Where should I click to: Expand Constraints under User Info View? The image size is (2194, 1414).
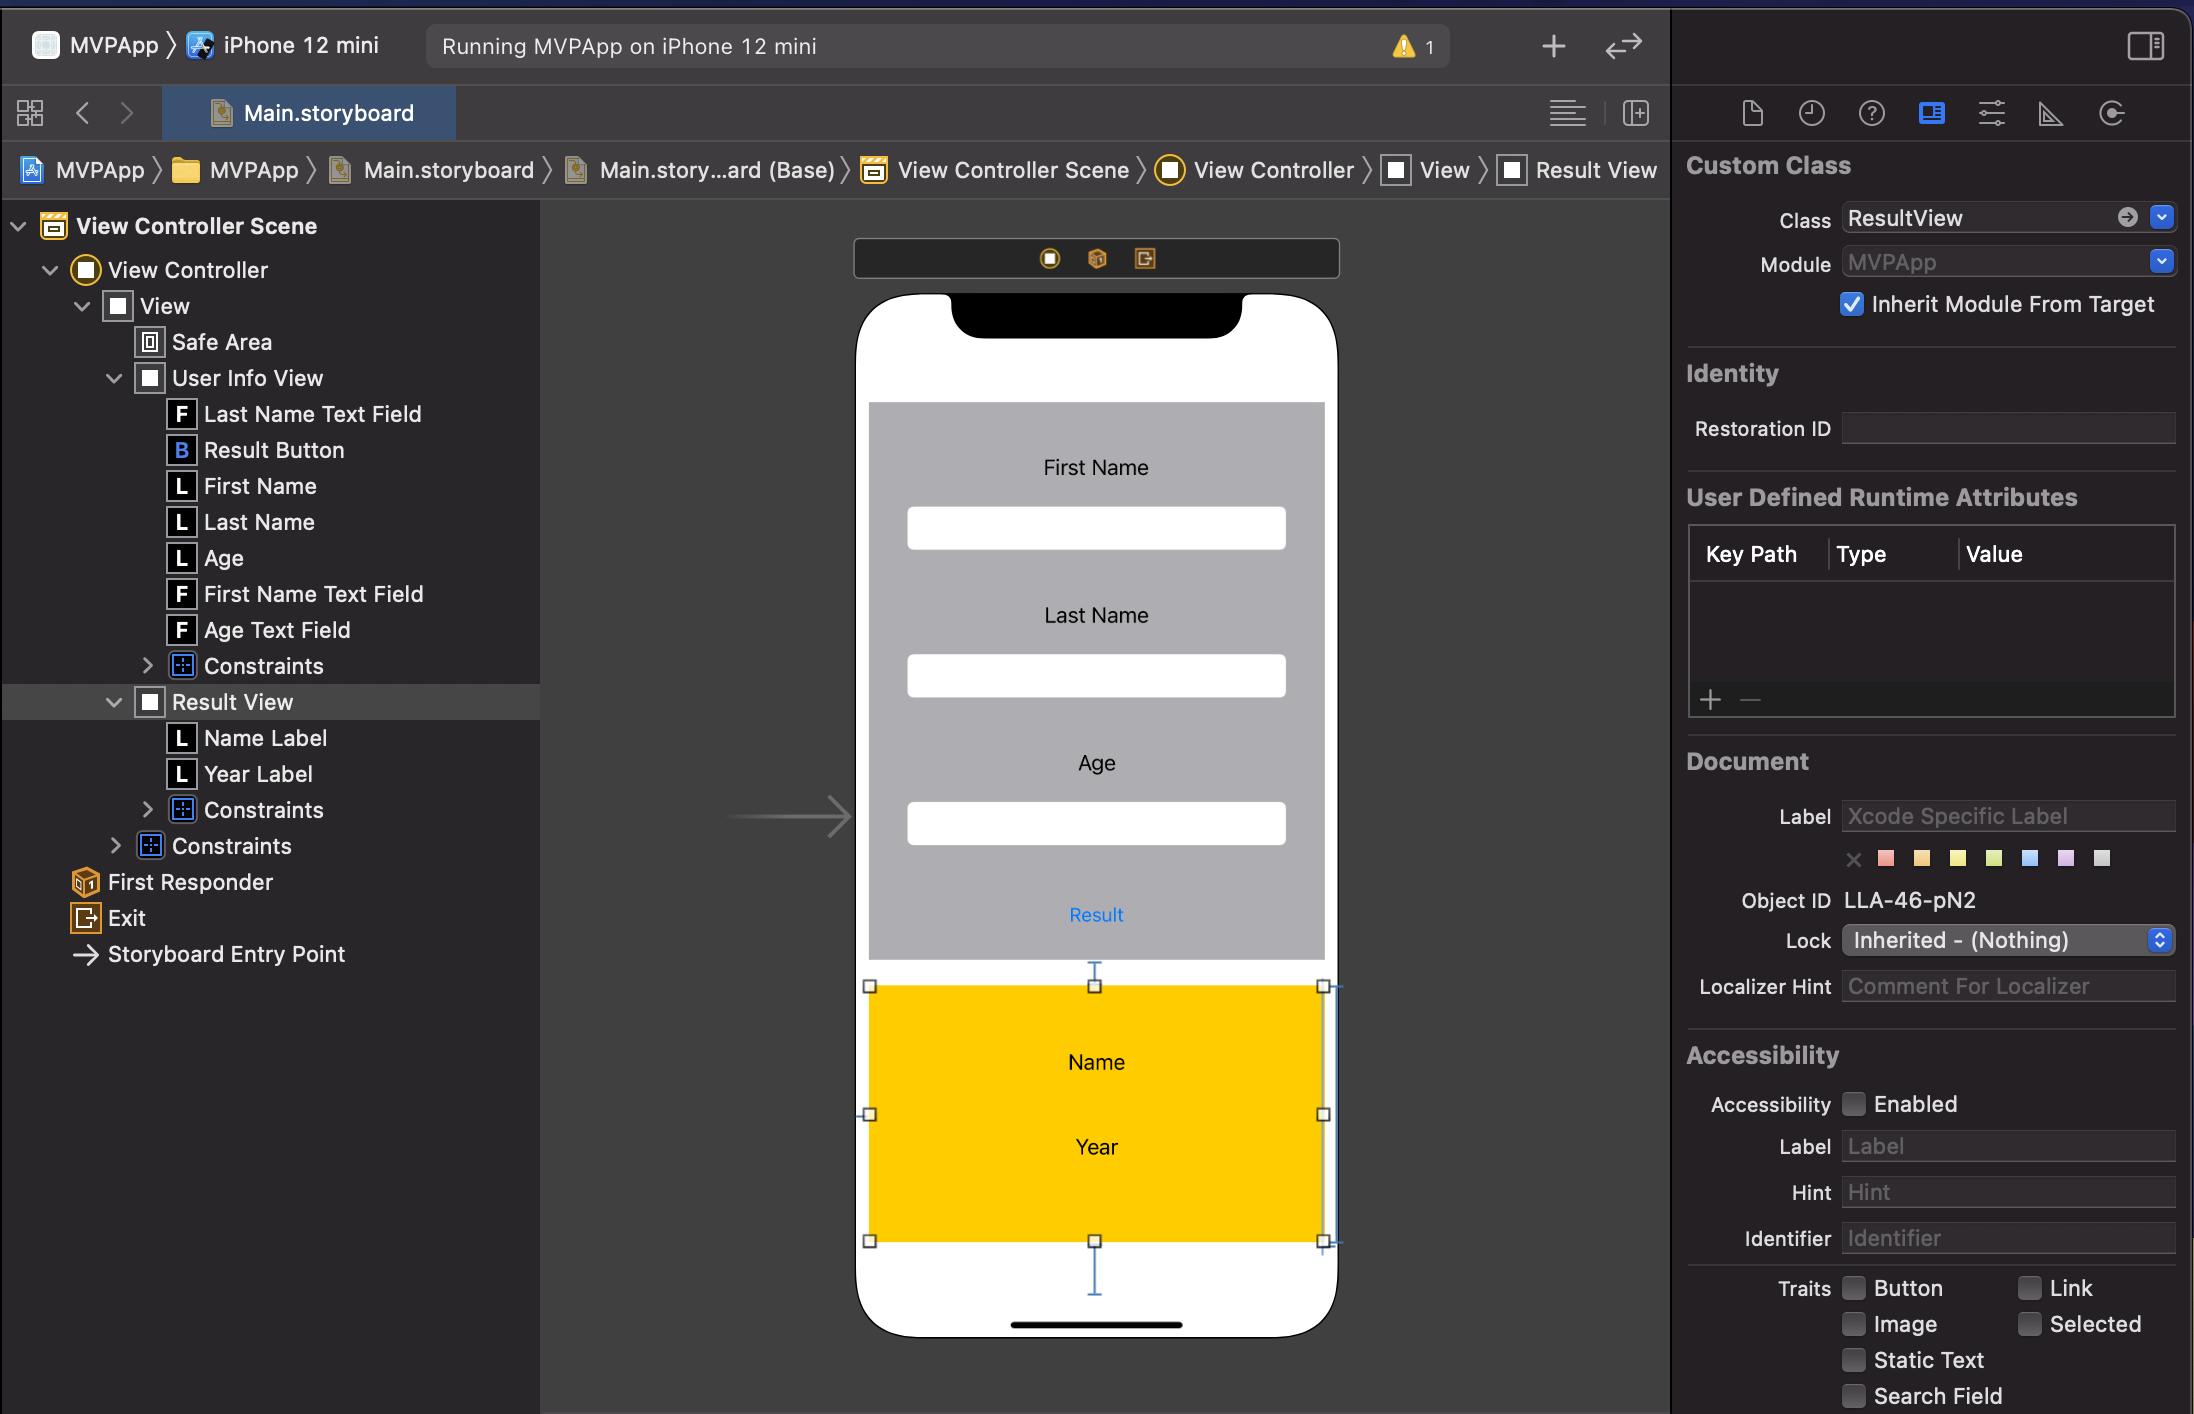(148, 666)
